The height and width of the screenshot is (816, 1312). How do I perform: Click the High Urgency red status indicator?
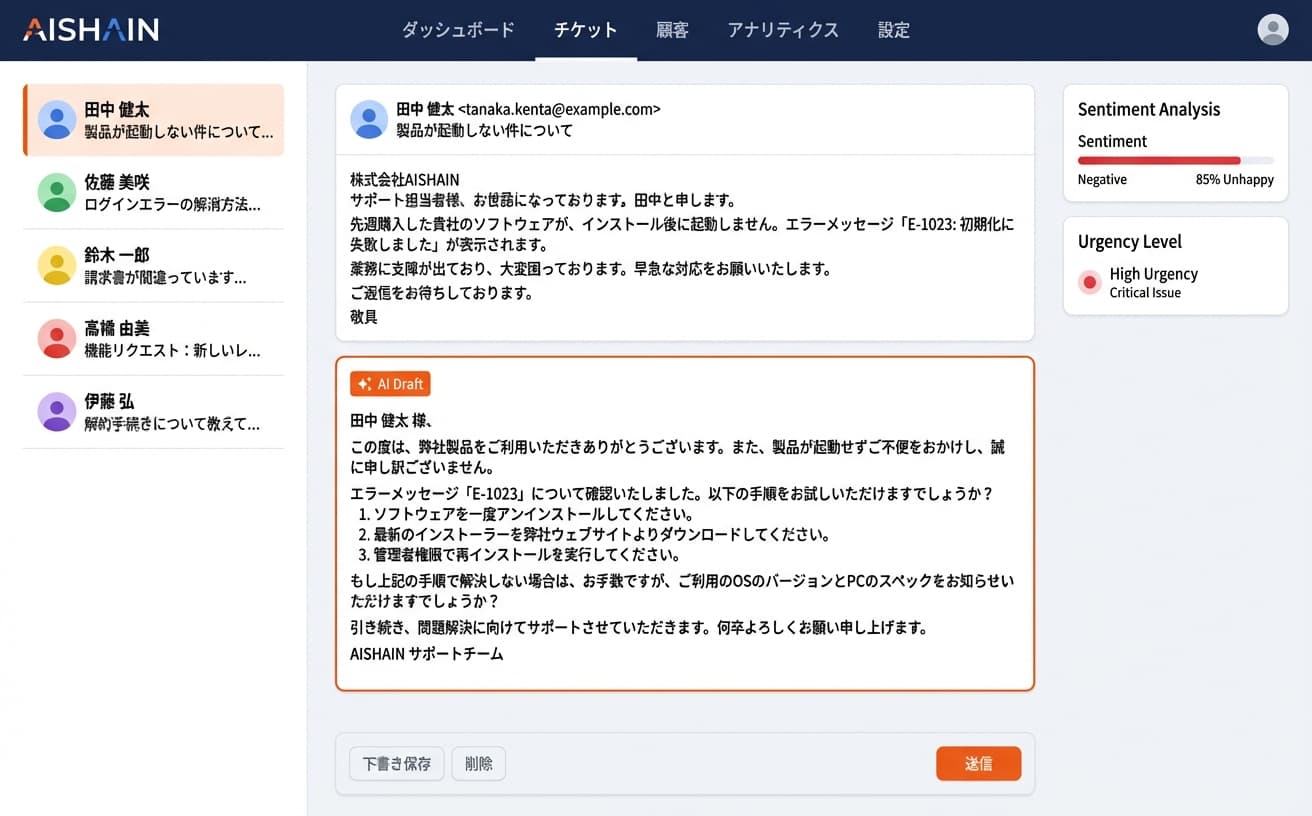1090,282
